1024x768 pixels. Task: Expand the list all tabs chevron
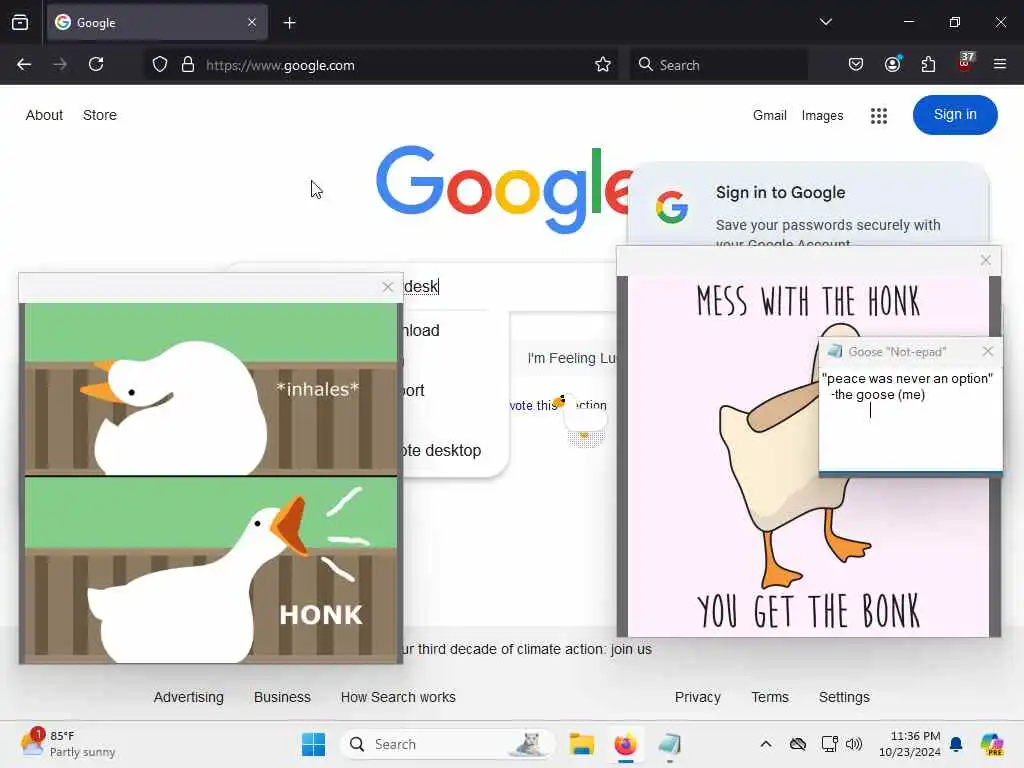tap(825, 22)
